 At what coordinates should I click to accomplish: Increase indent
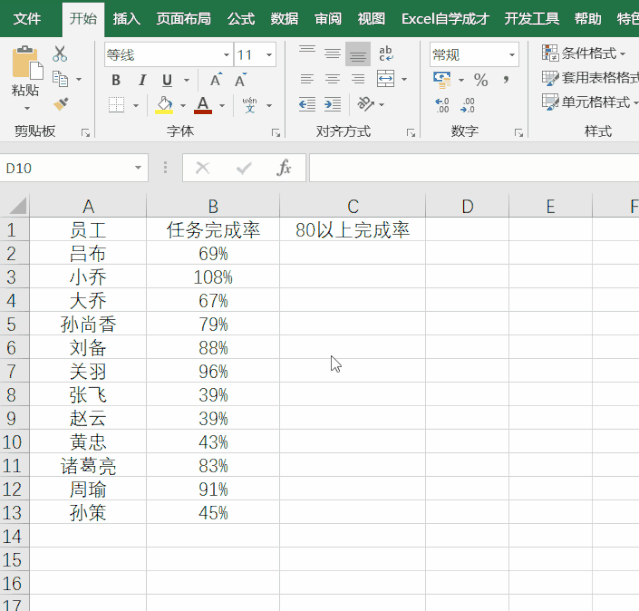tap(333, 104)
